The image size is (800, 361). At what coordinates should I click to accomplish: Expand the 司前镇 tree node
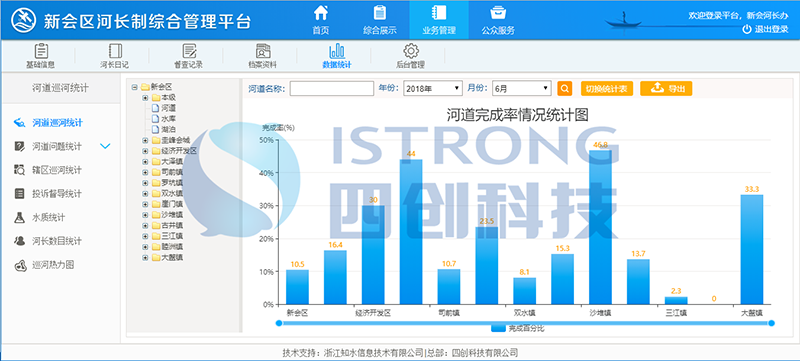click(x=145, y=172)
